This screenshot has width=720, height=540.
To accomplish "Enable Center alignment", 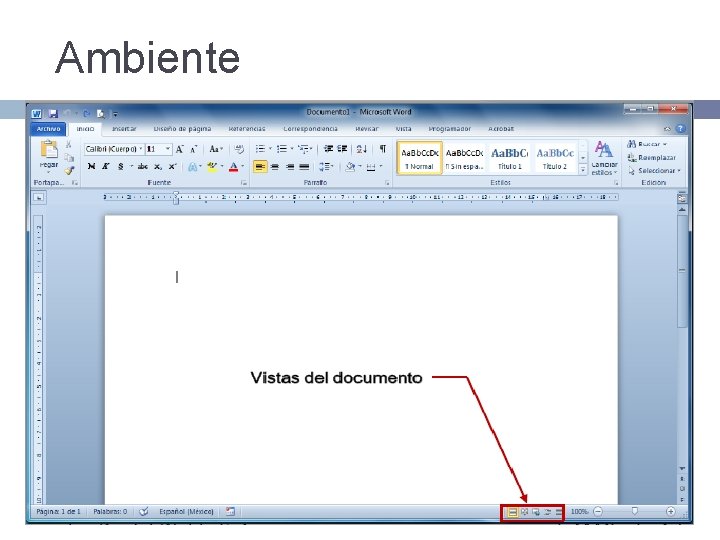I will [x=275, y=167].
